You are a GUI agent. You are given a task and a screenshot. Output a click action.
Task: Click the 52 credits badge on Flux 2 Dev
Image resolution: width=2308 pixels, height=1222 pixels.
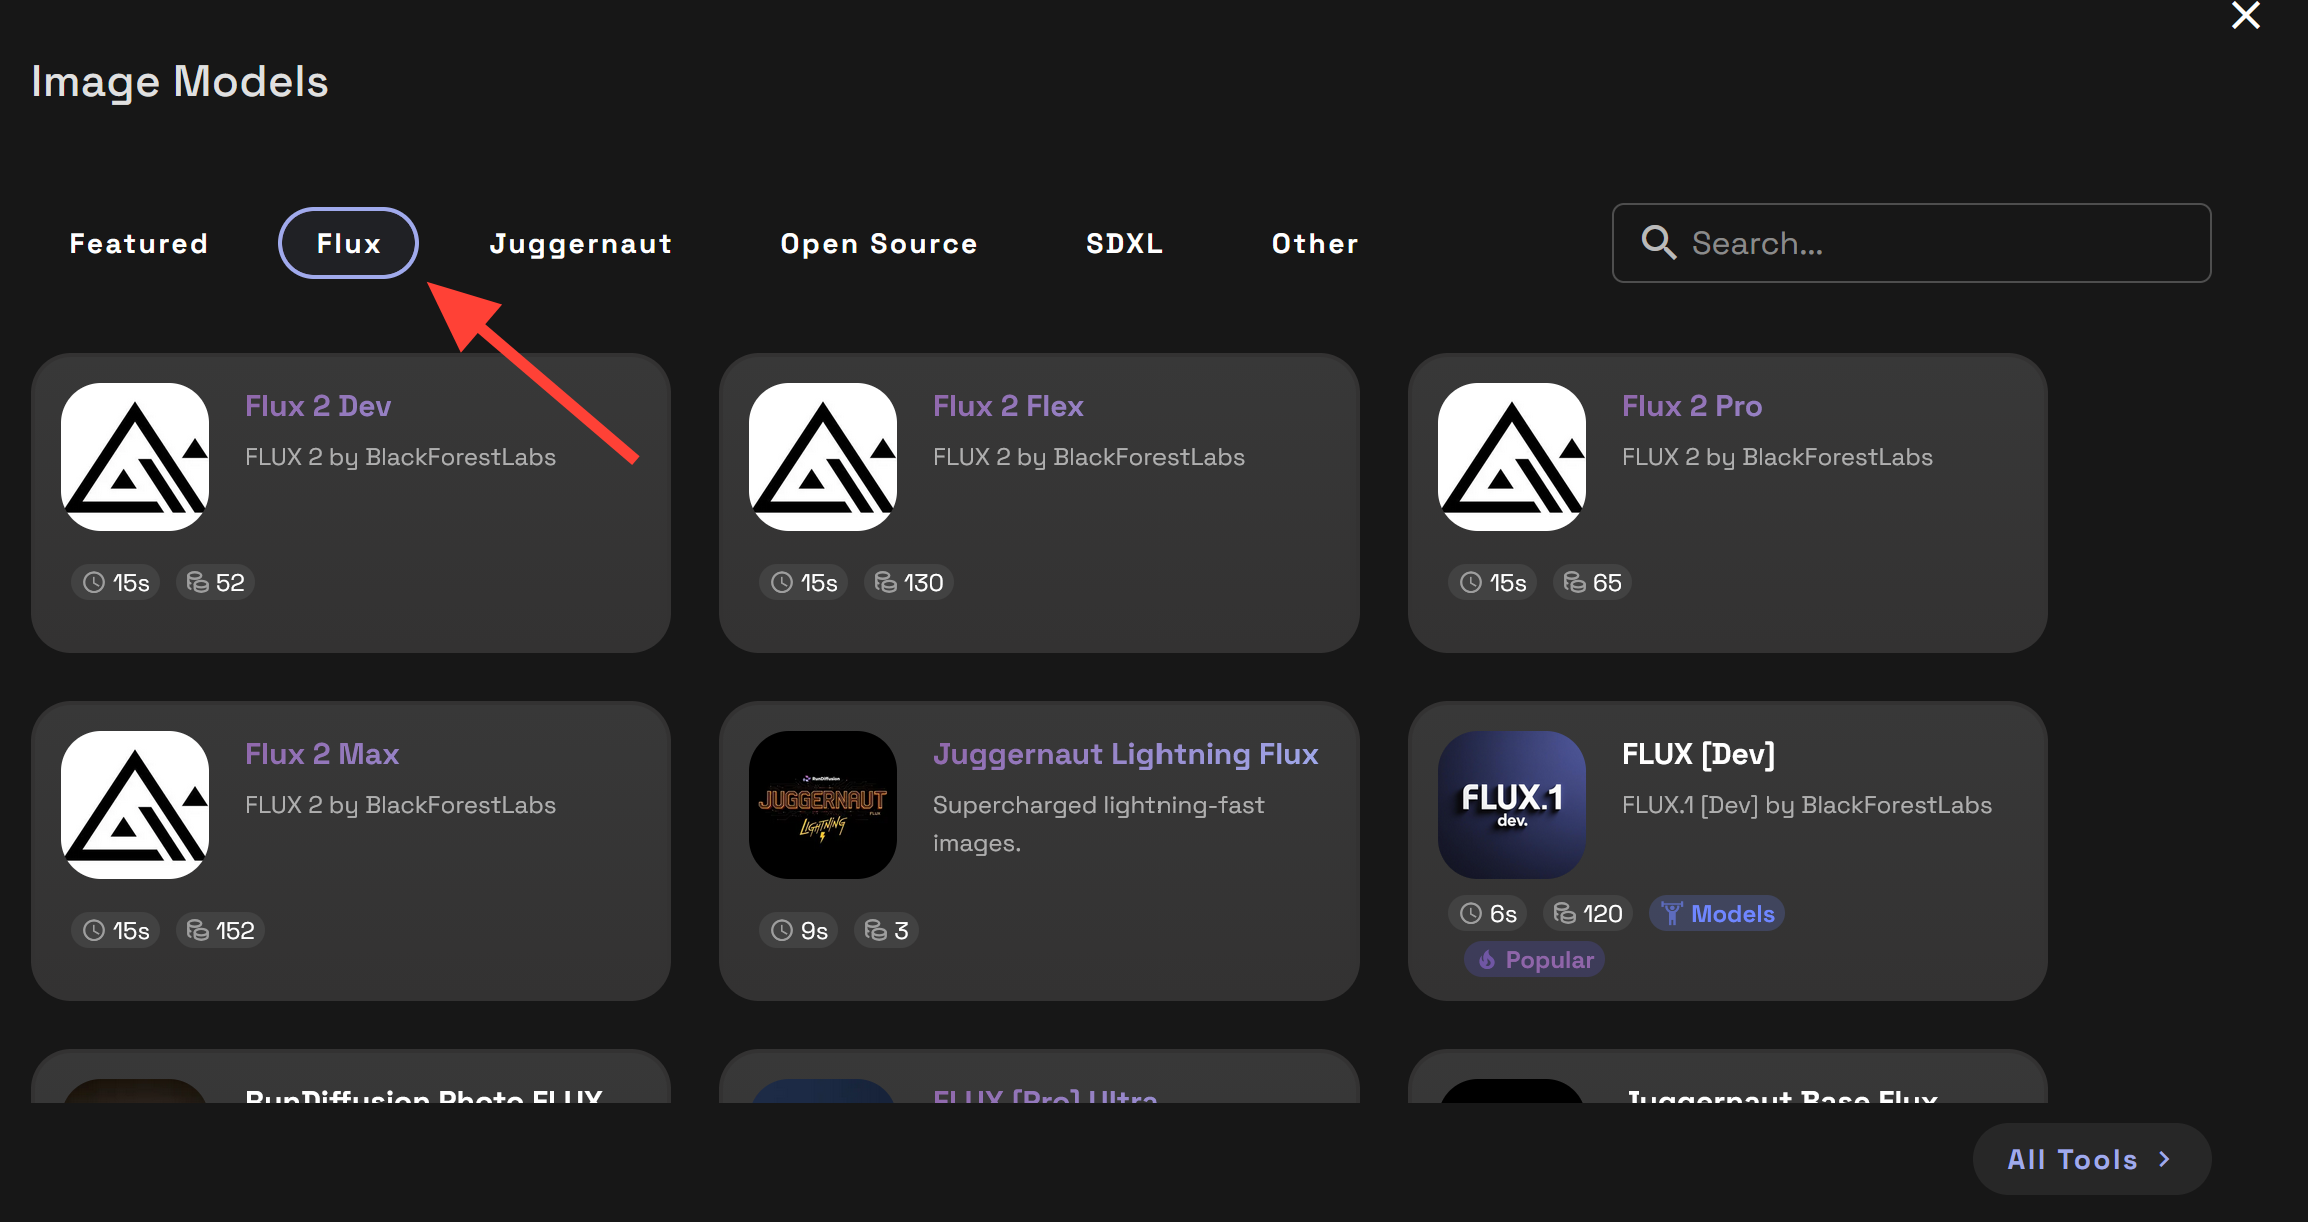coord(215,582)
